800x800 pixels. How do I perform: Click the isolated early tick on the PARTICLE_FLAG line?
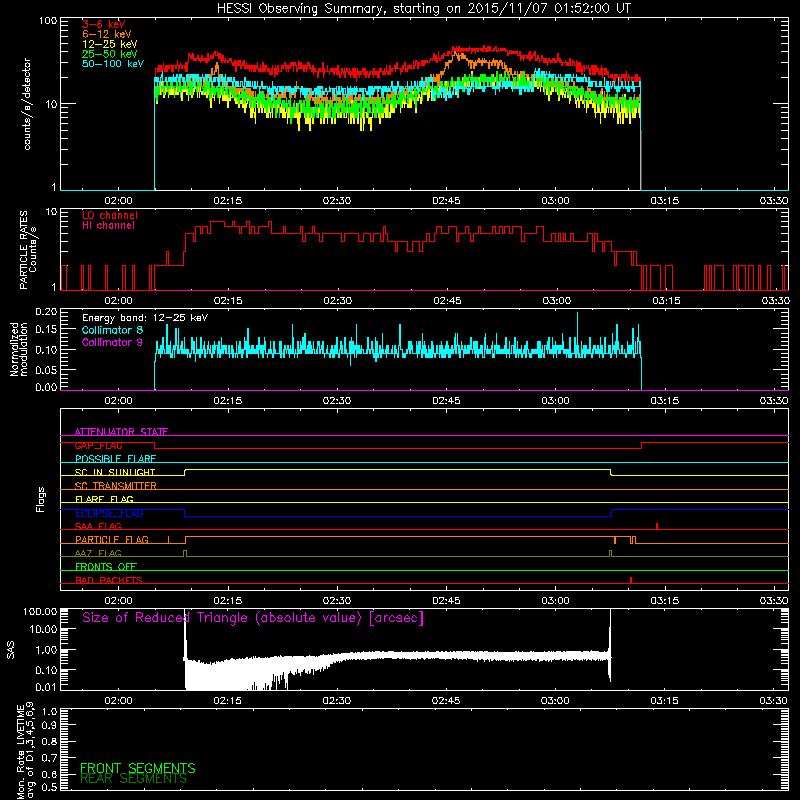coord(168,540)
